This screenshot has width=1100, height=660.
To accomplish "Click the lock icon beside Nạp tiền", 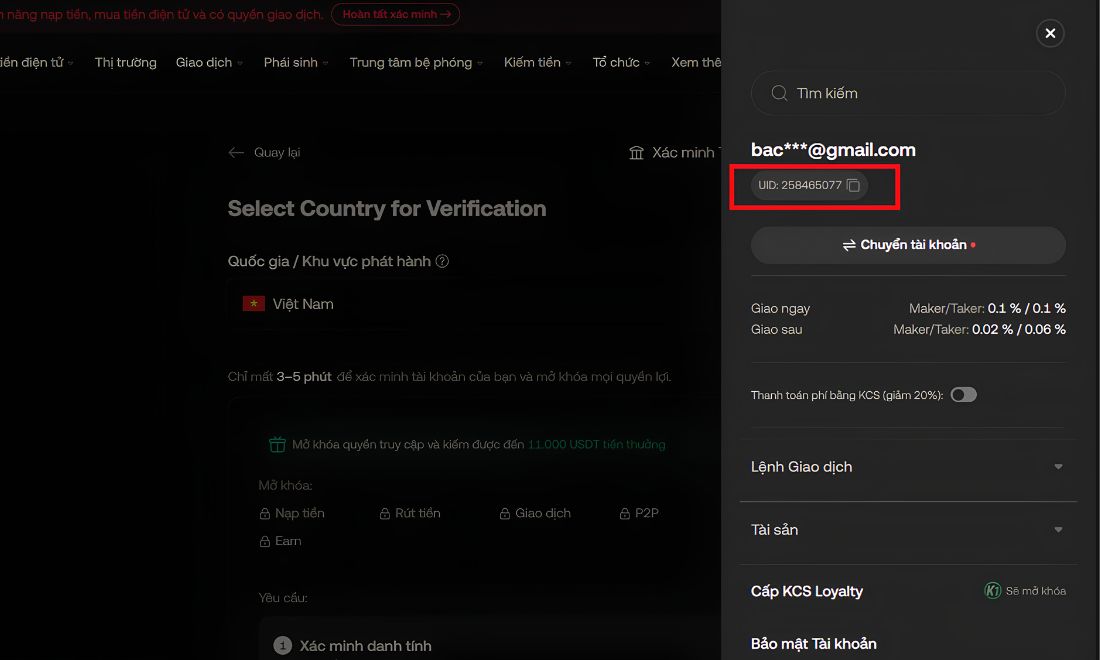I will [x=264, y=514].
